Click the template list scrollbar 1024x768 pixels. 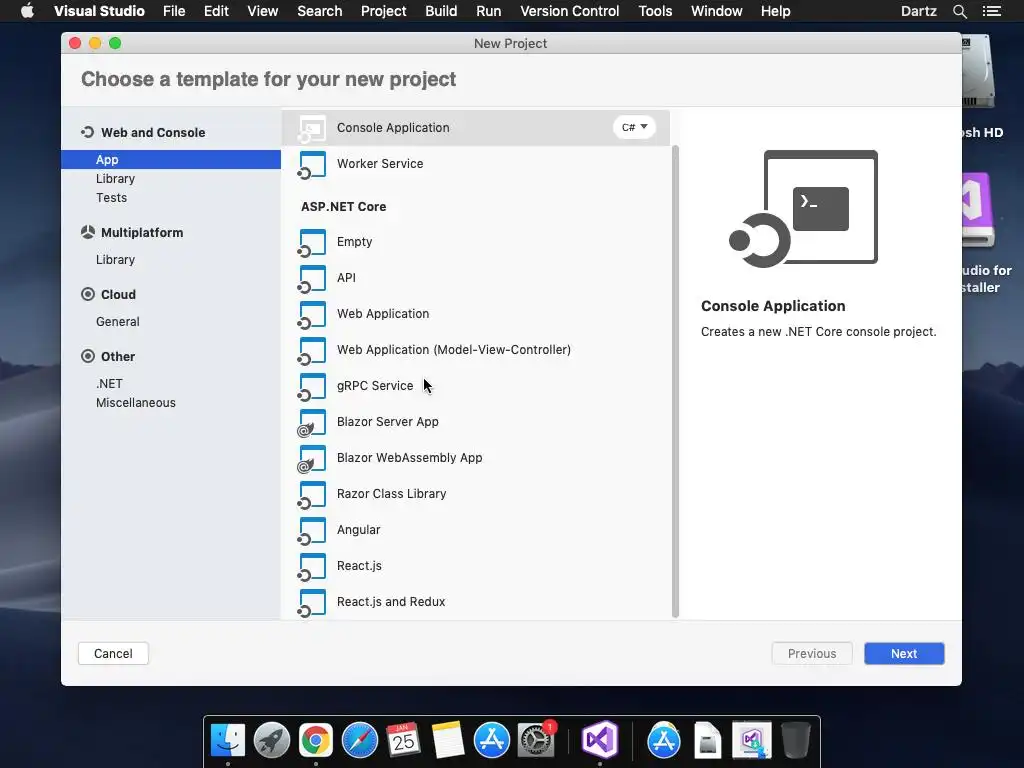pos(675,381)
